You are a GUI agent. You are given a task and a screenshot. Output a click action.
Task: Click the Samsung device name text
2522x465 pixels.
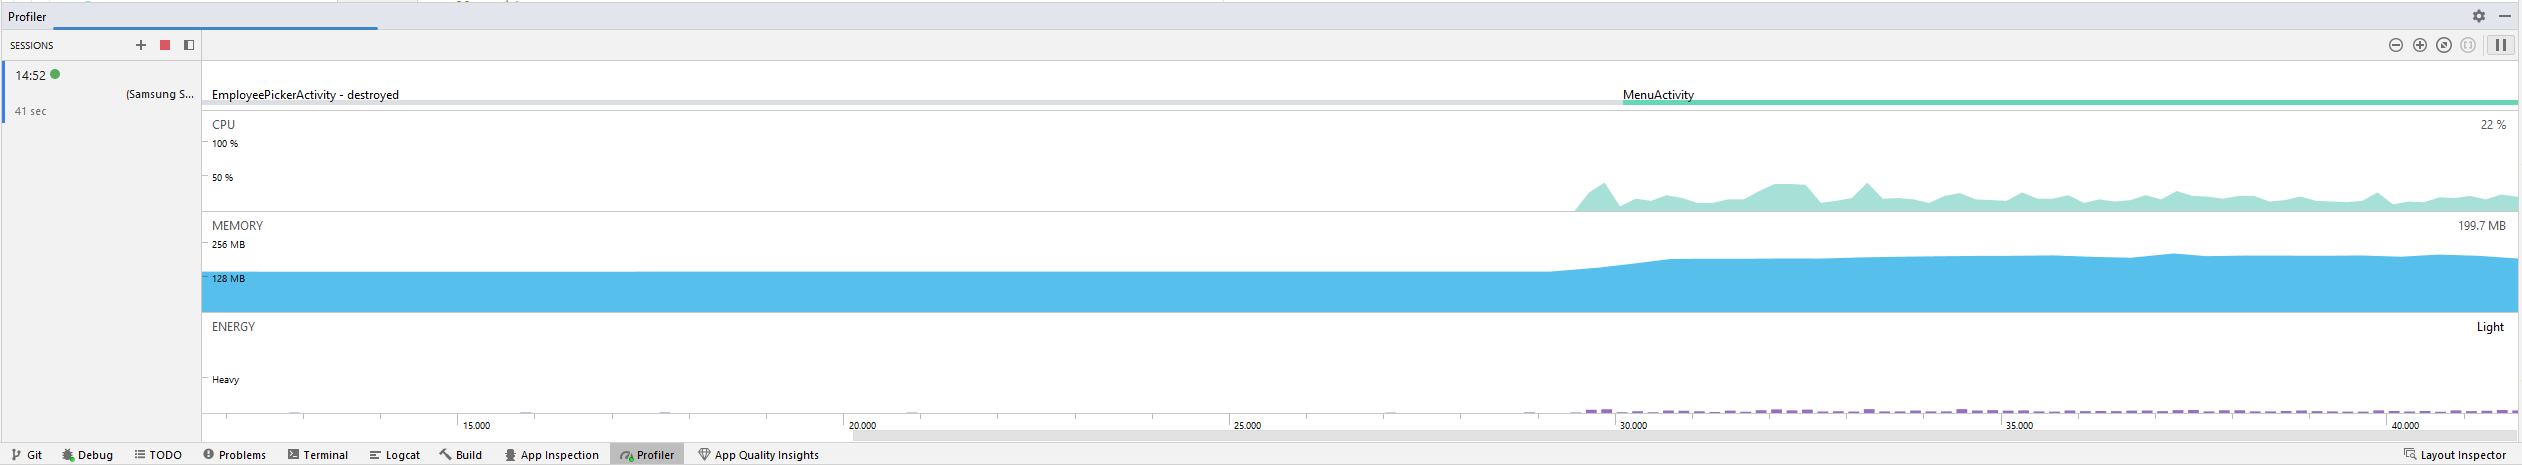160,94
